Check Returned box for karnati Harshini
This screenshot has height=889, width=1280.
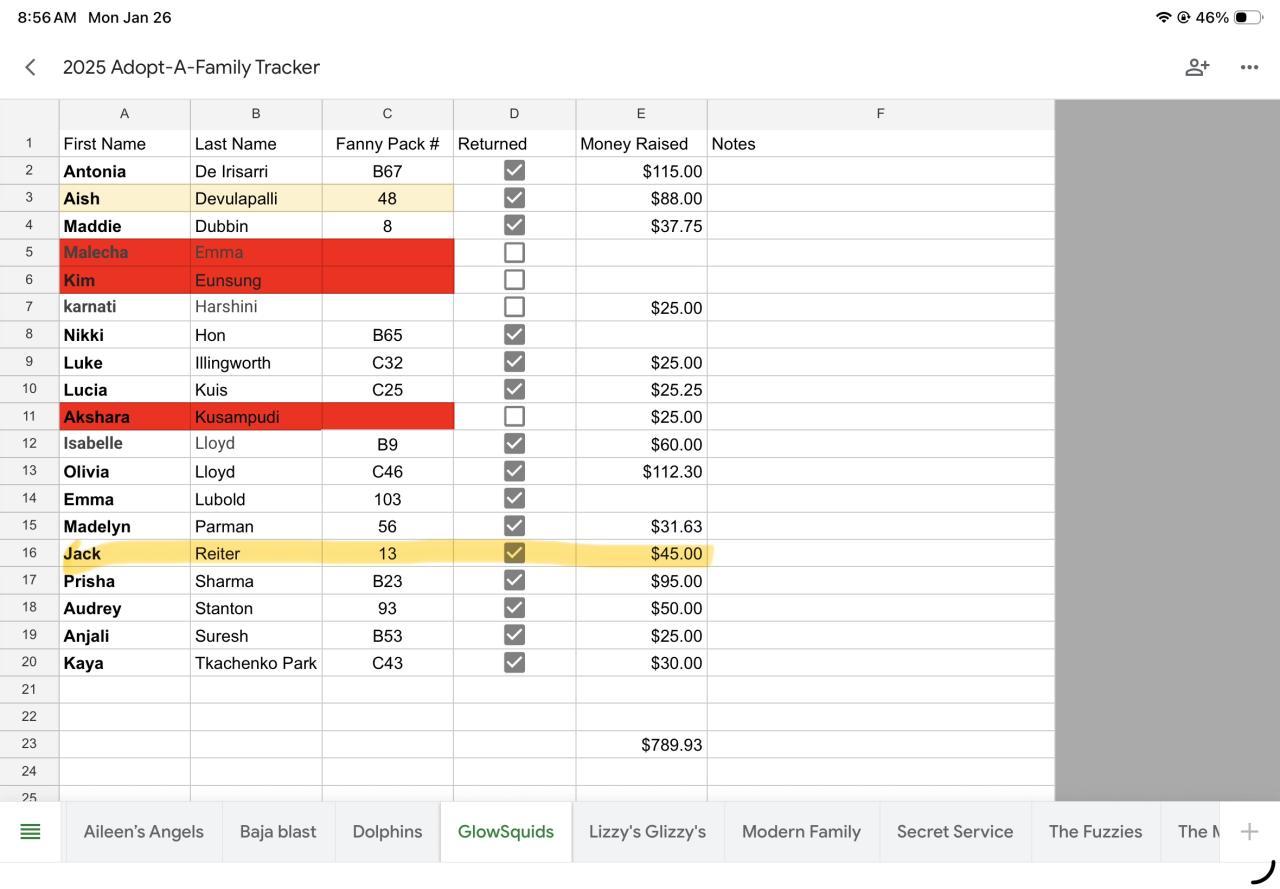tap(514, 307)
